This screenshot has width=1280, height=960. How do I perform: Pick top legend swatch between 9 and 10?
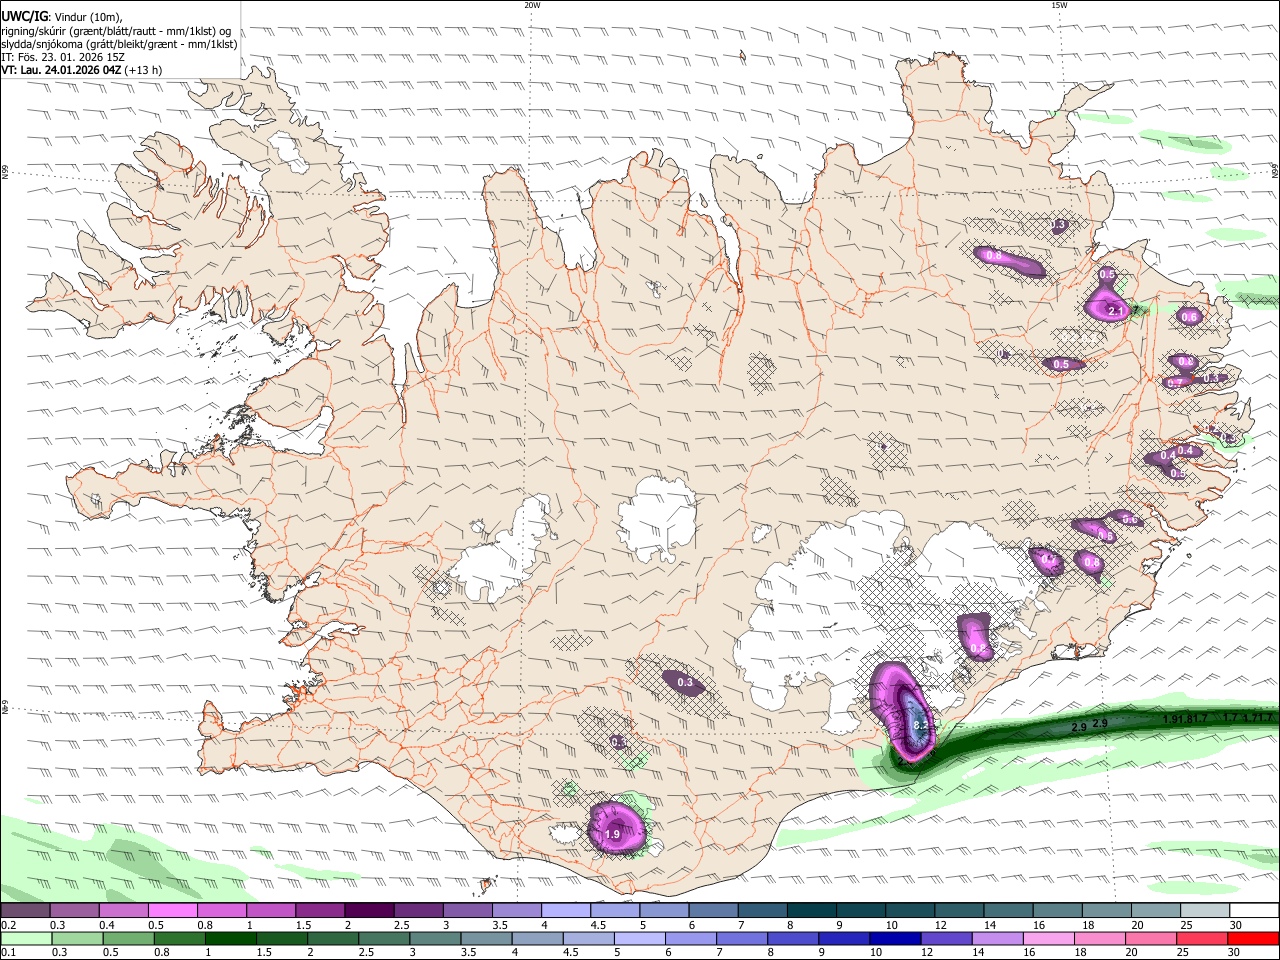(x=861, y=910)
